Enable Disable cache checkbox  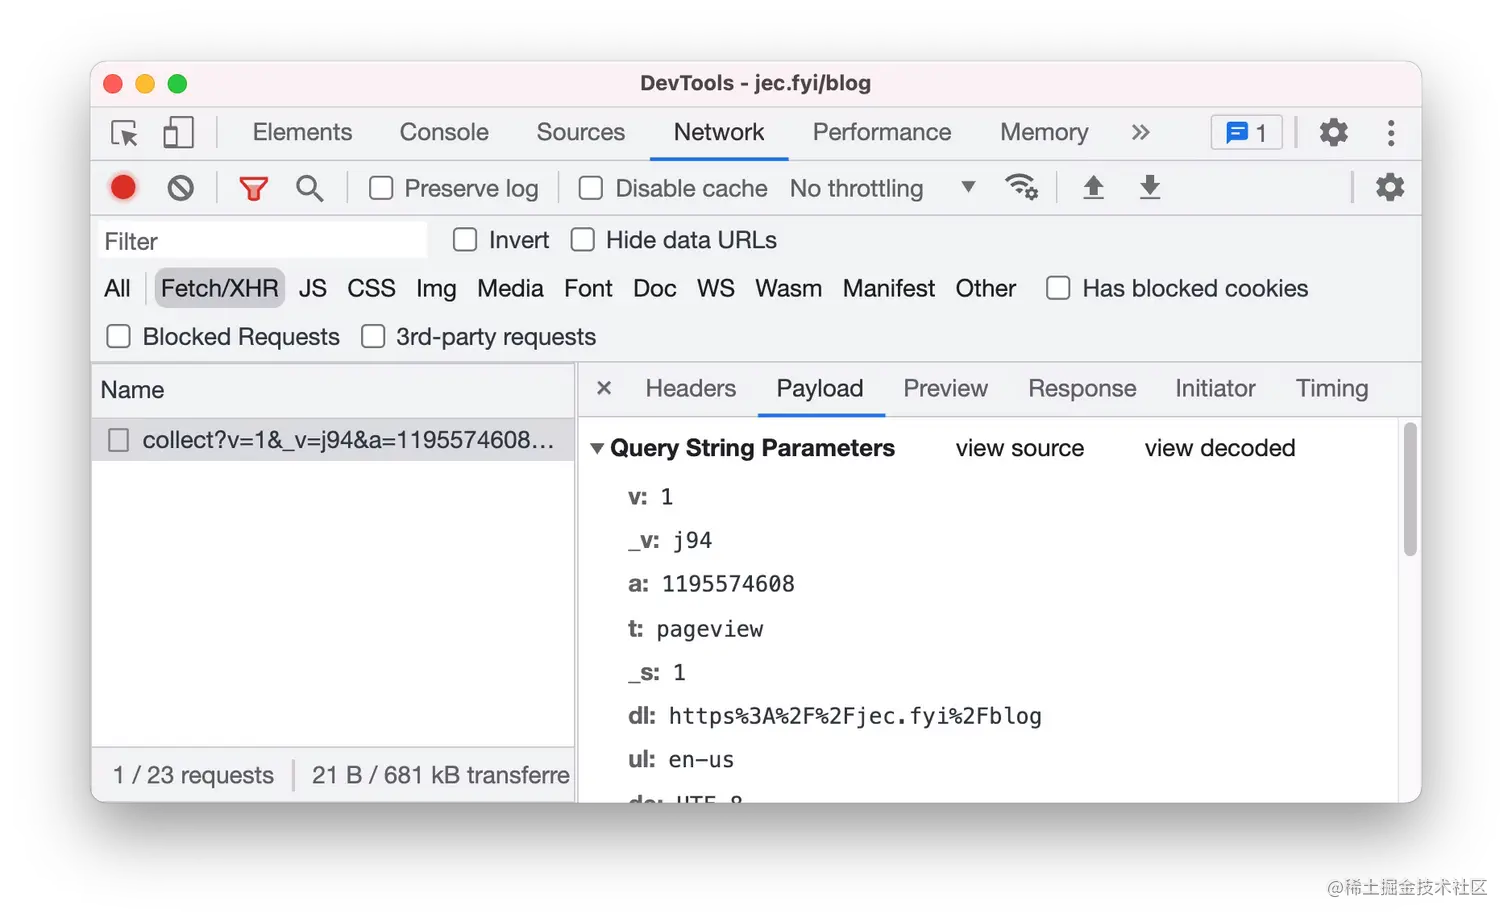591,188
